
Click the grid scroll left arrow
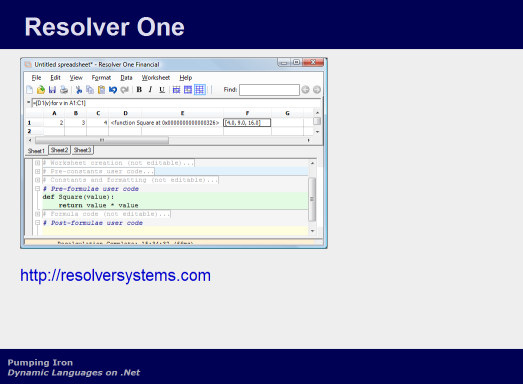30,140
